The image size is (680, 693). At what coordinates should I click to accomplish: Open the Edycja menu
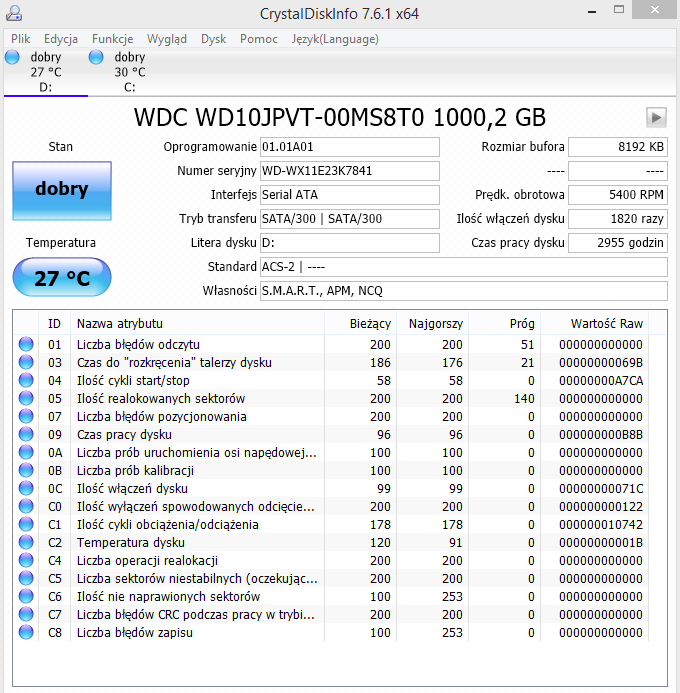coord(61,39)
